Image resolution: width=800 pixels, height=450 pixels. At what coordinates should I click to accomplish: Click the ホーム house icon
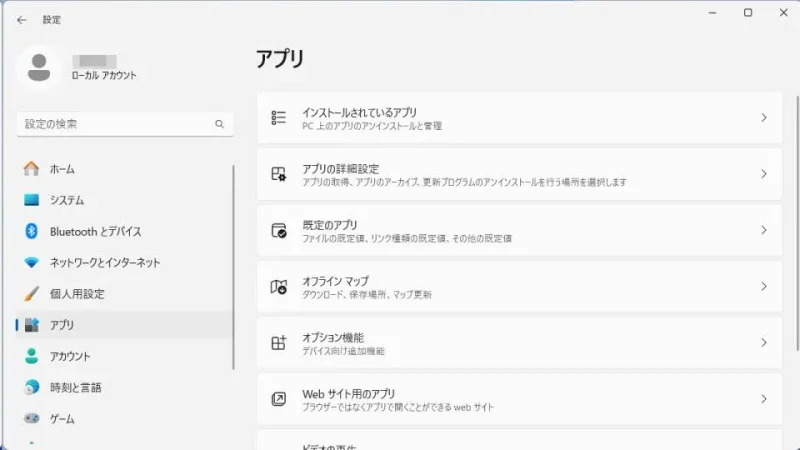[x=31, y=169]
